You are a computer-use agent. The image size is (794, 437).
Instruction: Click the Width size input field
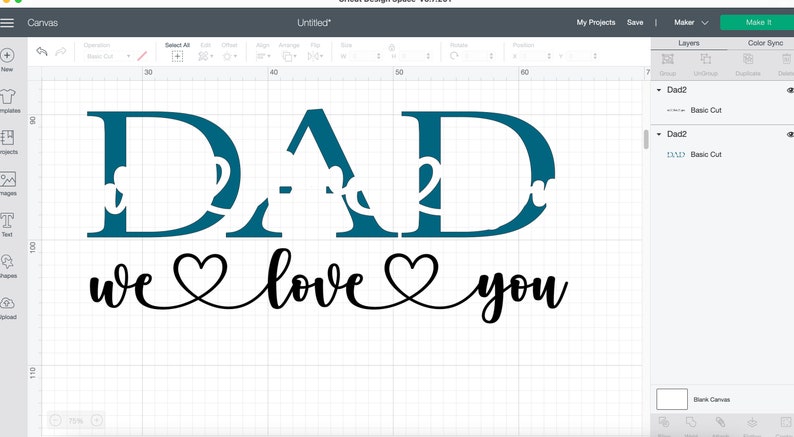tap(364, 56)
